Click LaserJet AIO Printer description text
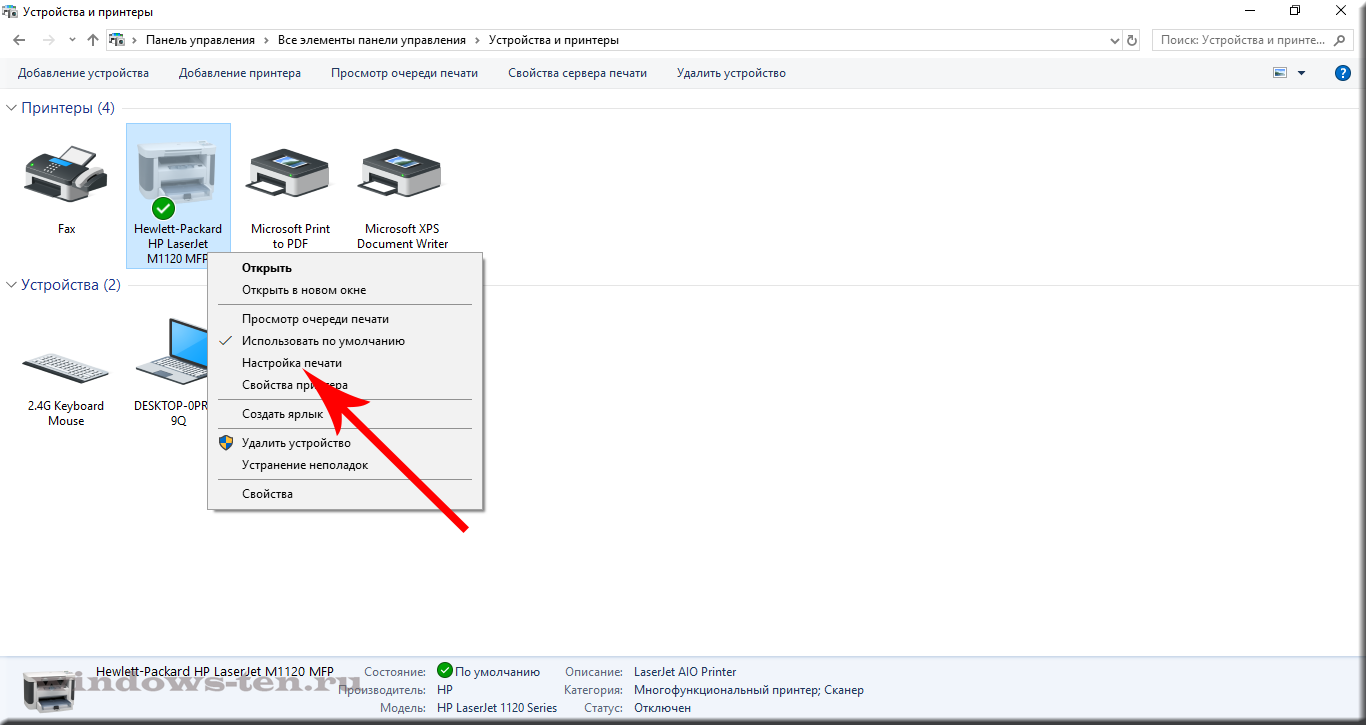Image resolution: width=1366 pixels, height=725 pixels. pyautogui.click(x=685, y=672)
